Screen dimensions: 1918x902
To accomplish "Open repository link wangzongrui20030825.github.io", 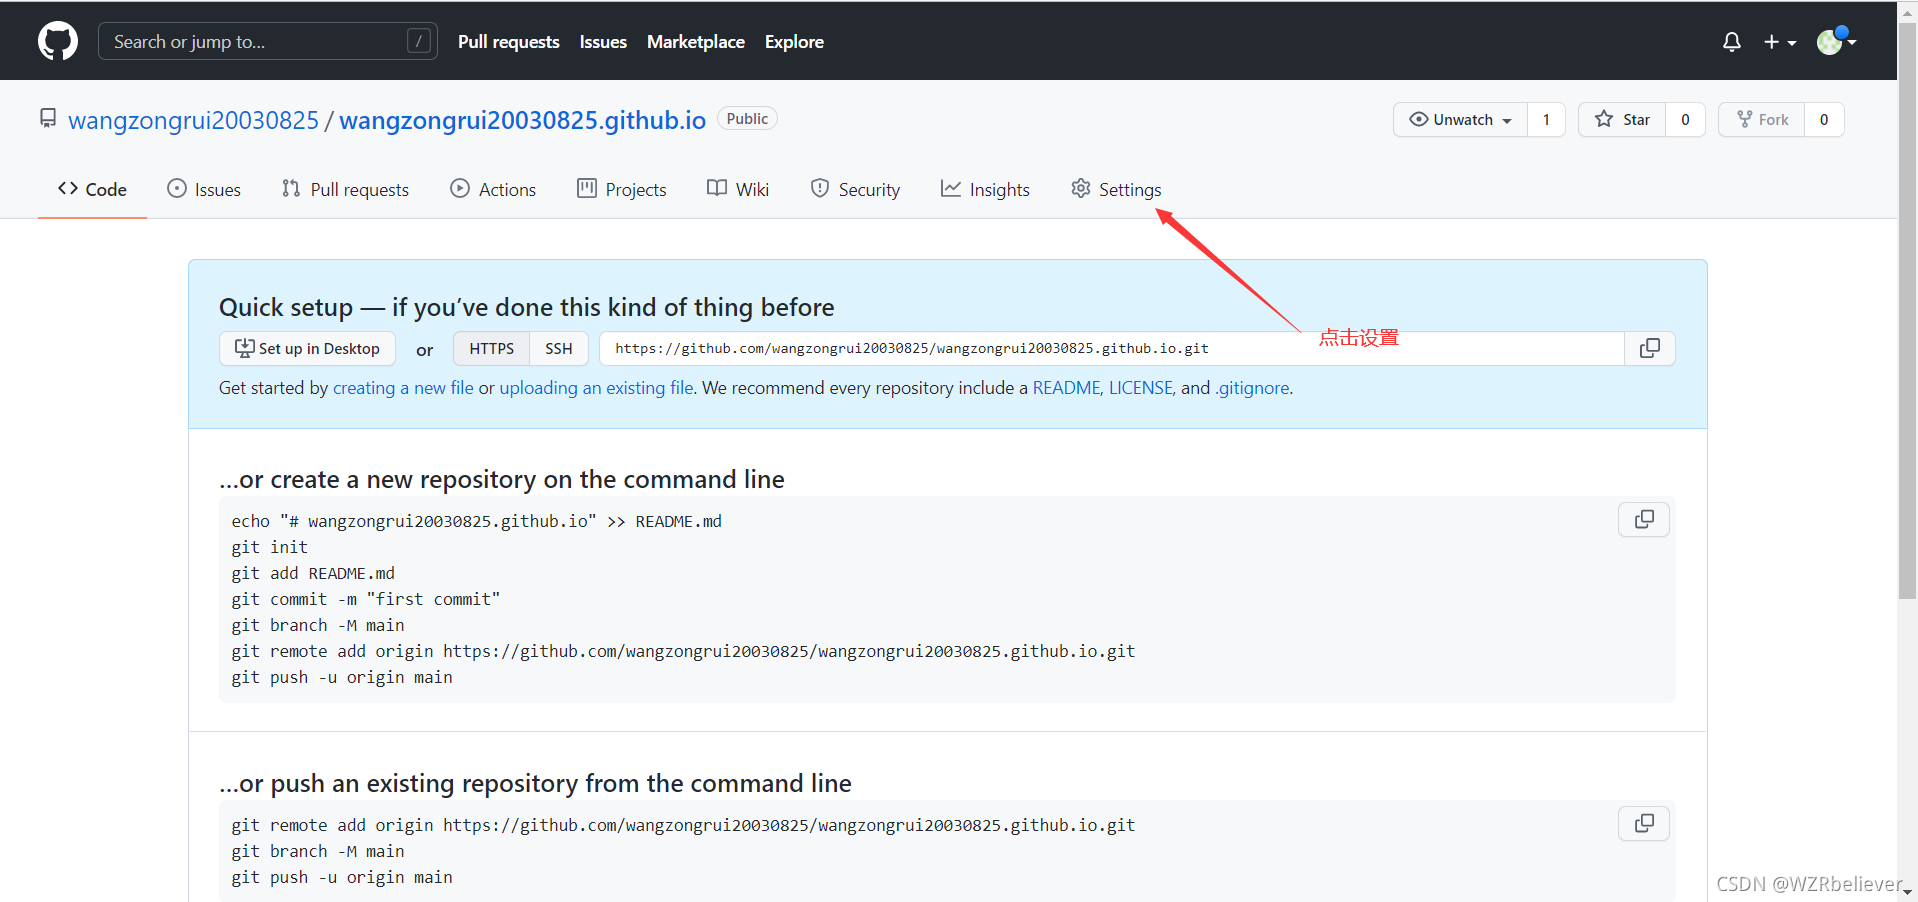I will point(522,120).
